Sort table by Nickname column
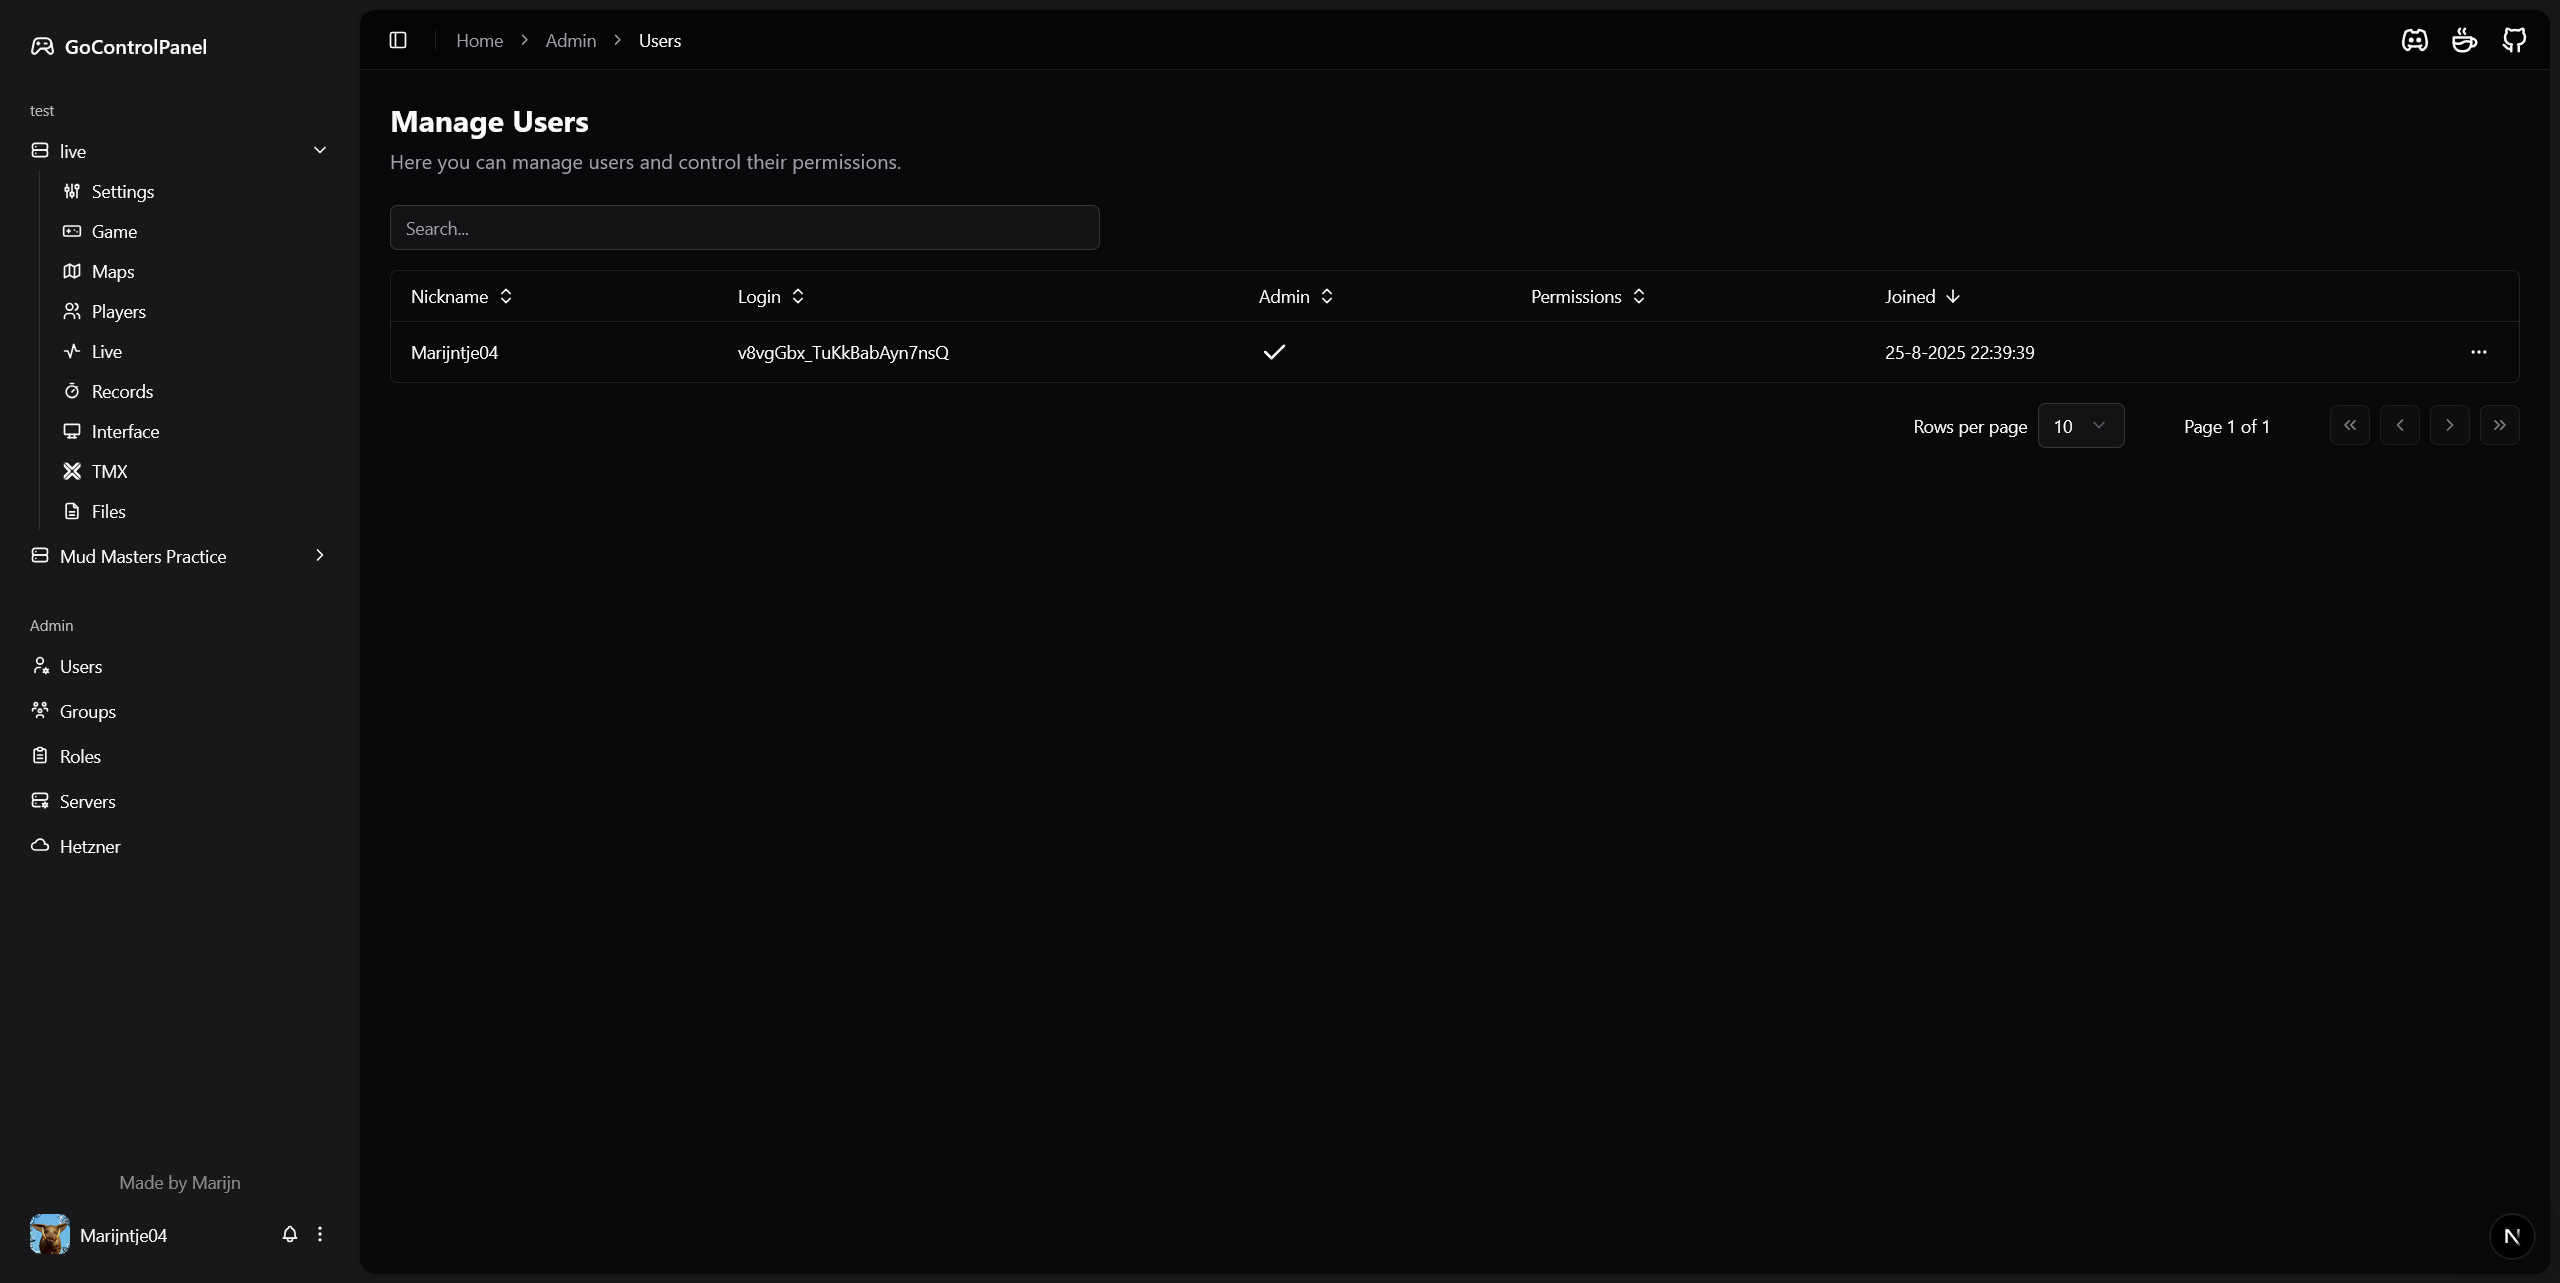The height and width of the screenshot is (1283, 2560). [461, 296]
